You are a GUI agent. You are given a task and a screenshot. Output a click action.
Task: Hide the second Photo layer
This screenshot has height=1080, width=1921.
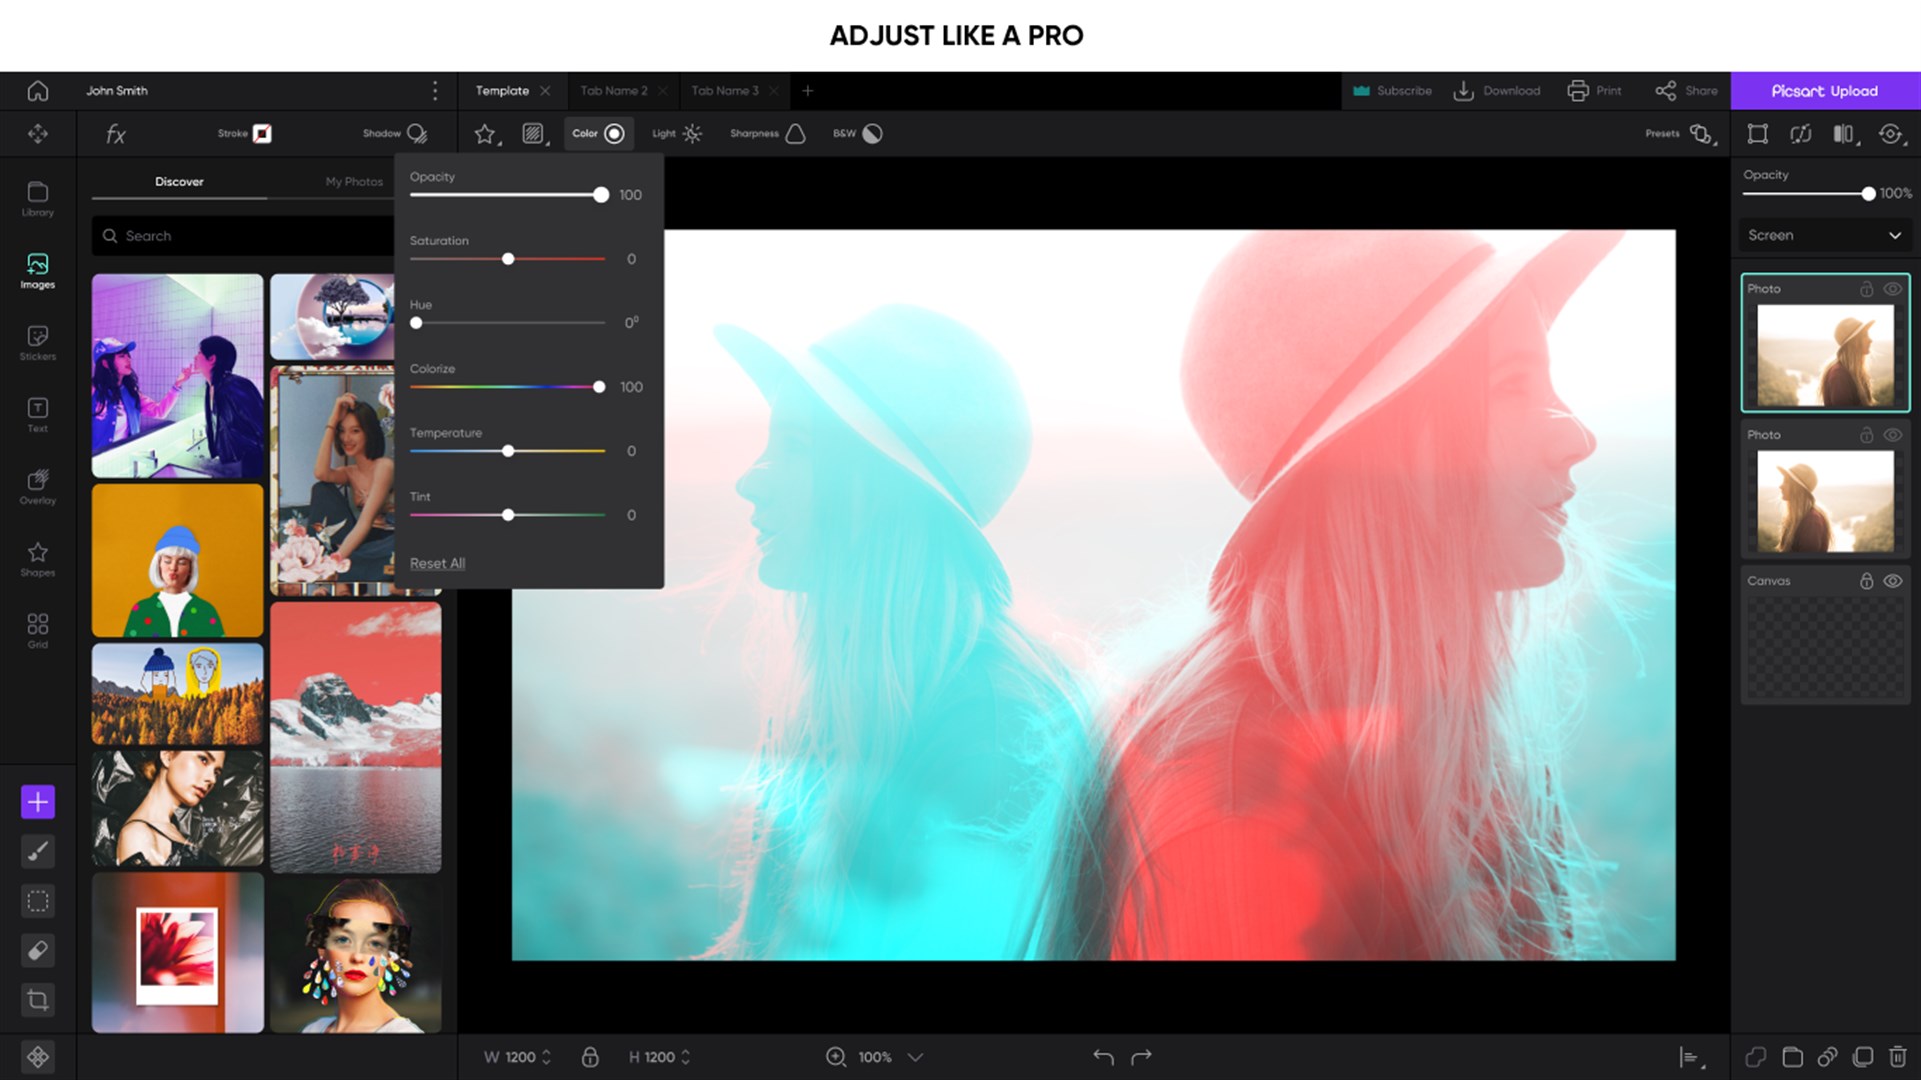1895,435
